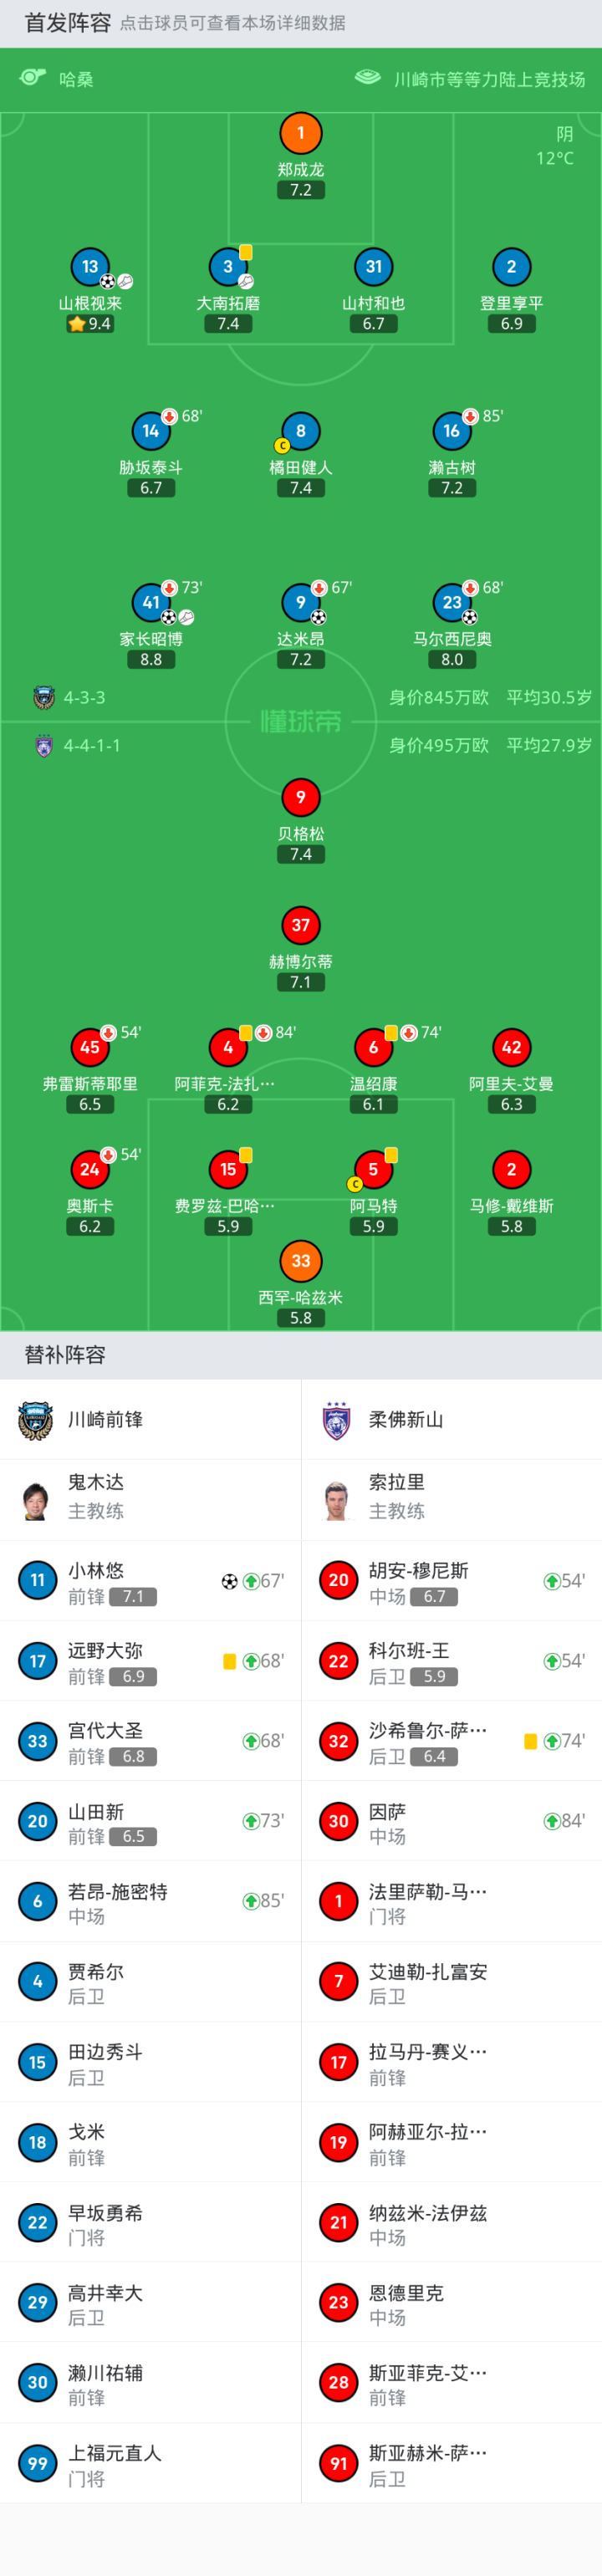Tap the referee whistle icon beside 哈桑
The height and width of the screenshot is (2576, 602).
(x=33, y=78)
